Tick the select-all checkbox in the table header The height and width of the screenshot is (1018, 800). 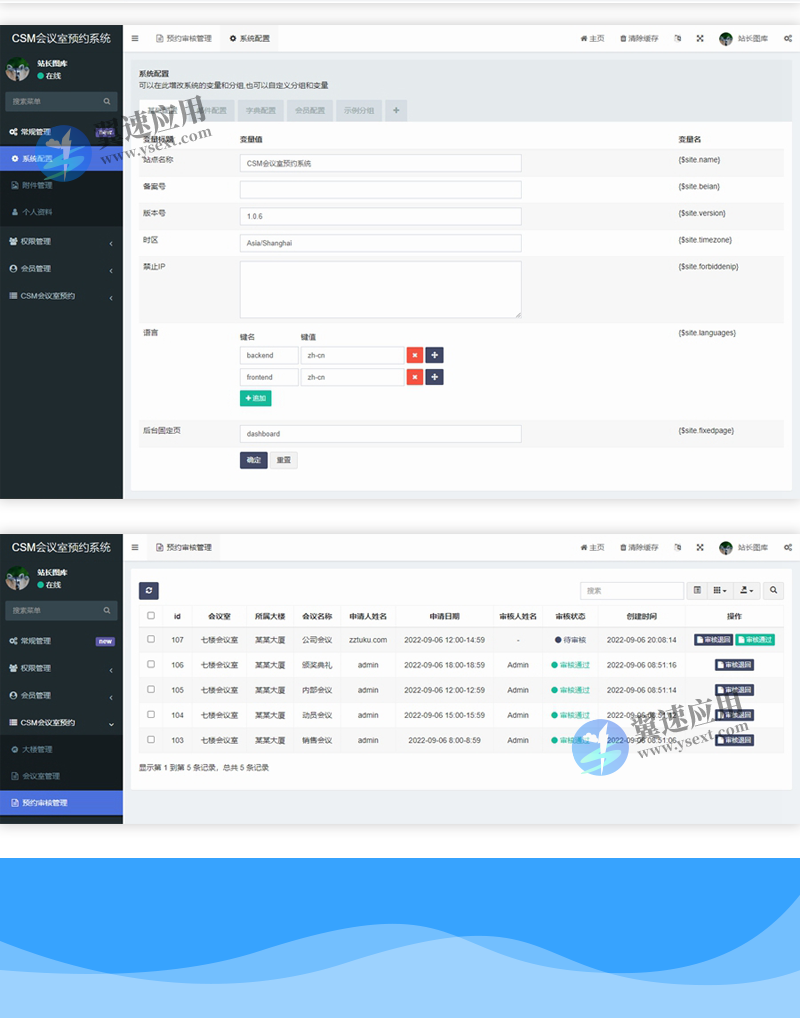tap(151, 616)
